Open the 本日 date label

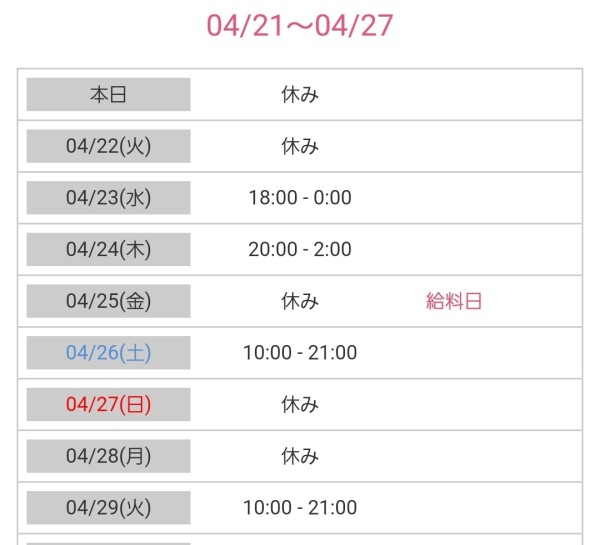(x=108, y=95)
